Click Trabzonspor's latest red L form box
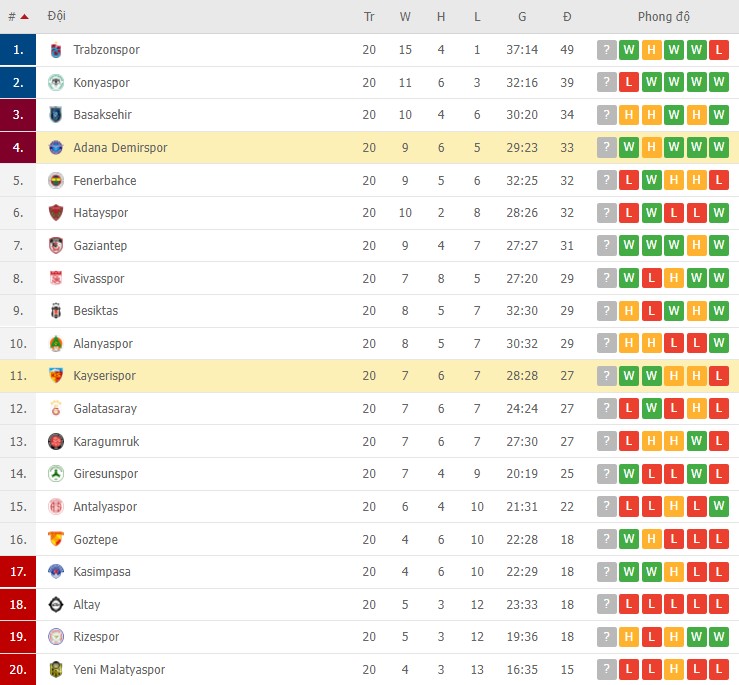 click(x=719, y=50)
